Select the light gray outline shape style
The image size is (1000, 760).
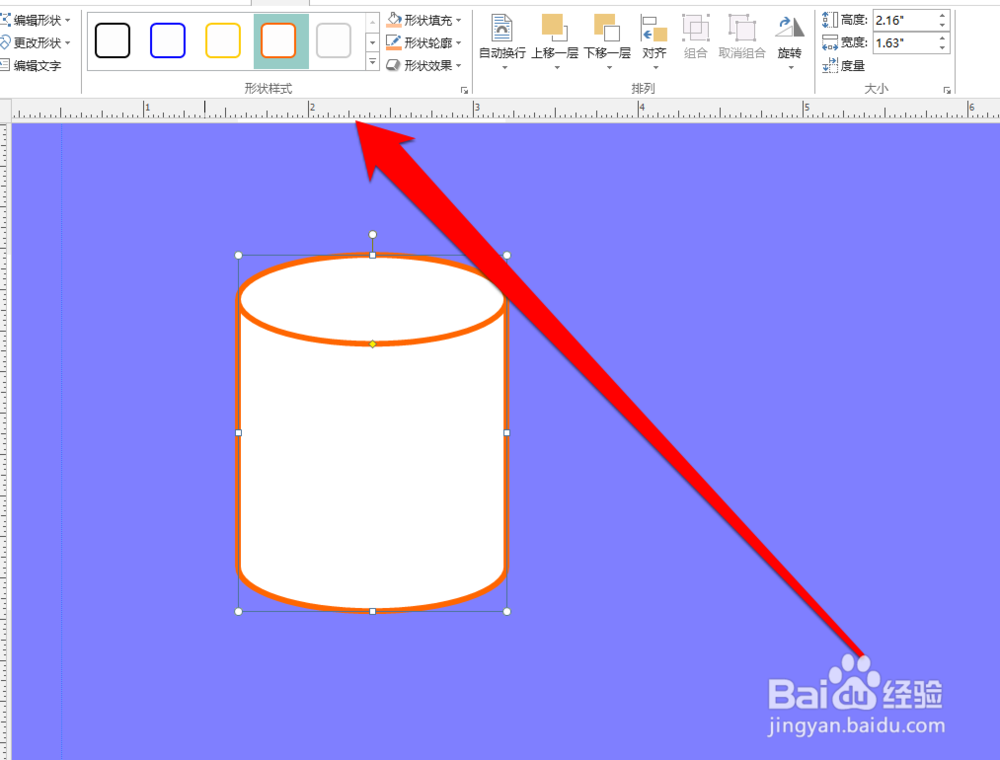pyautogui.click(x=334, y=40)
